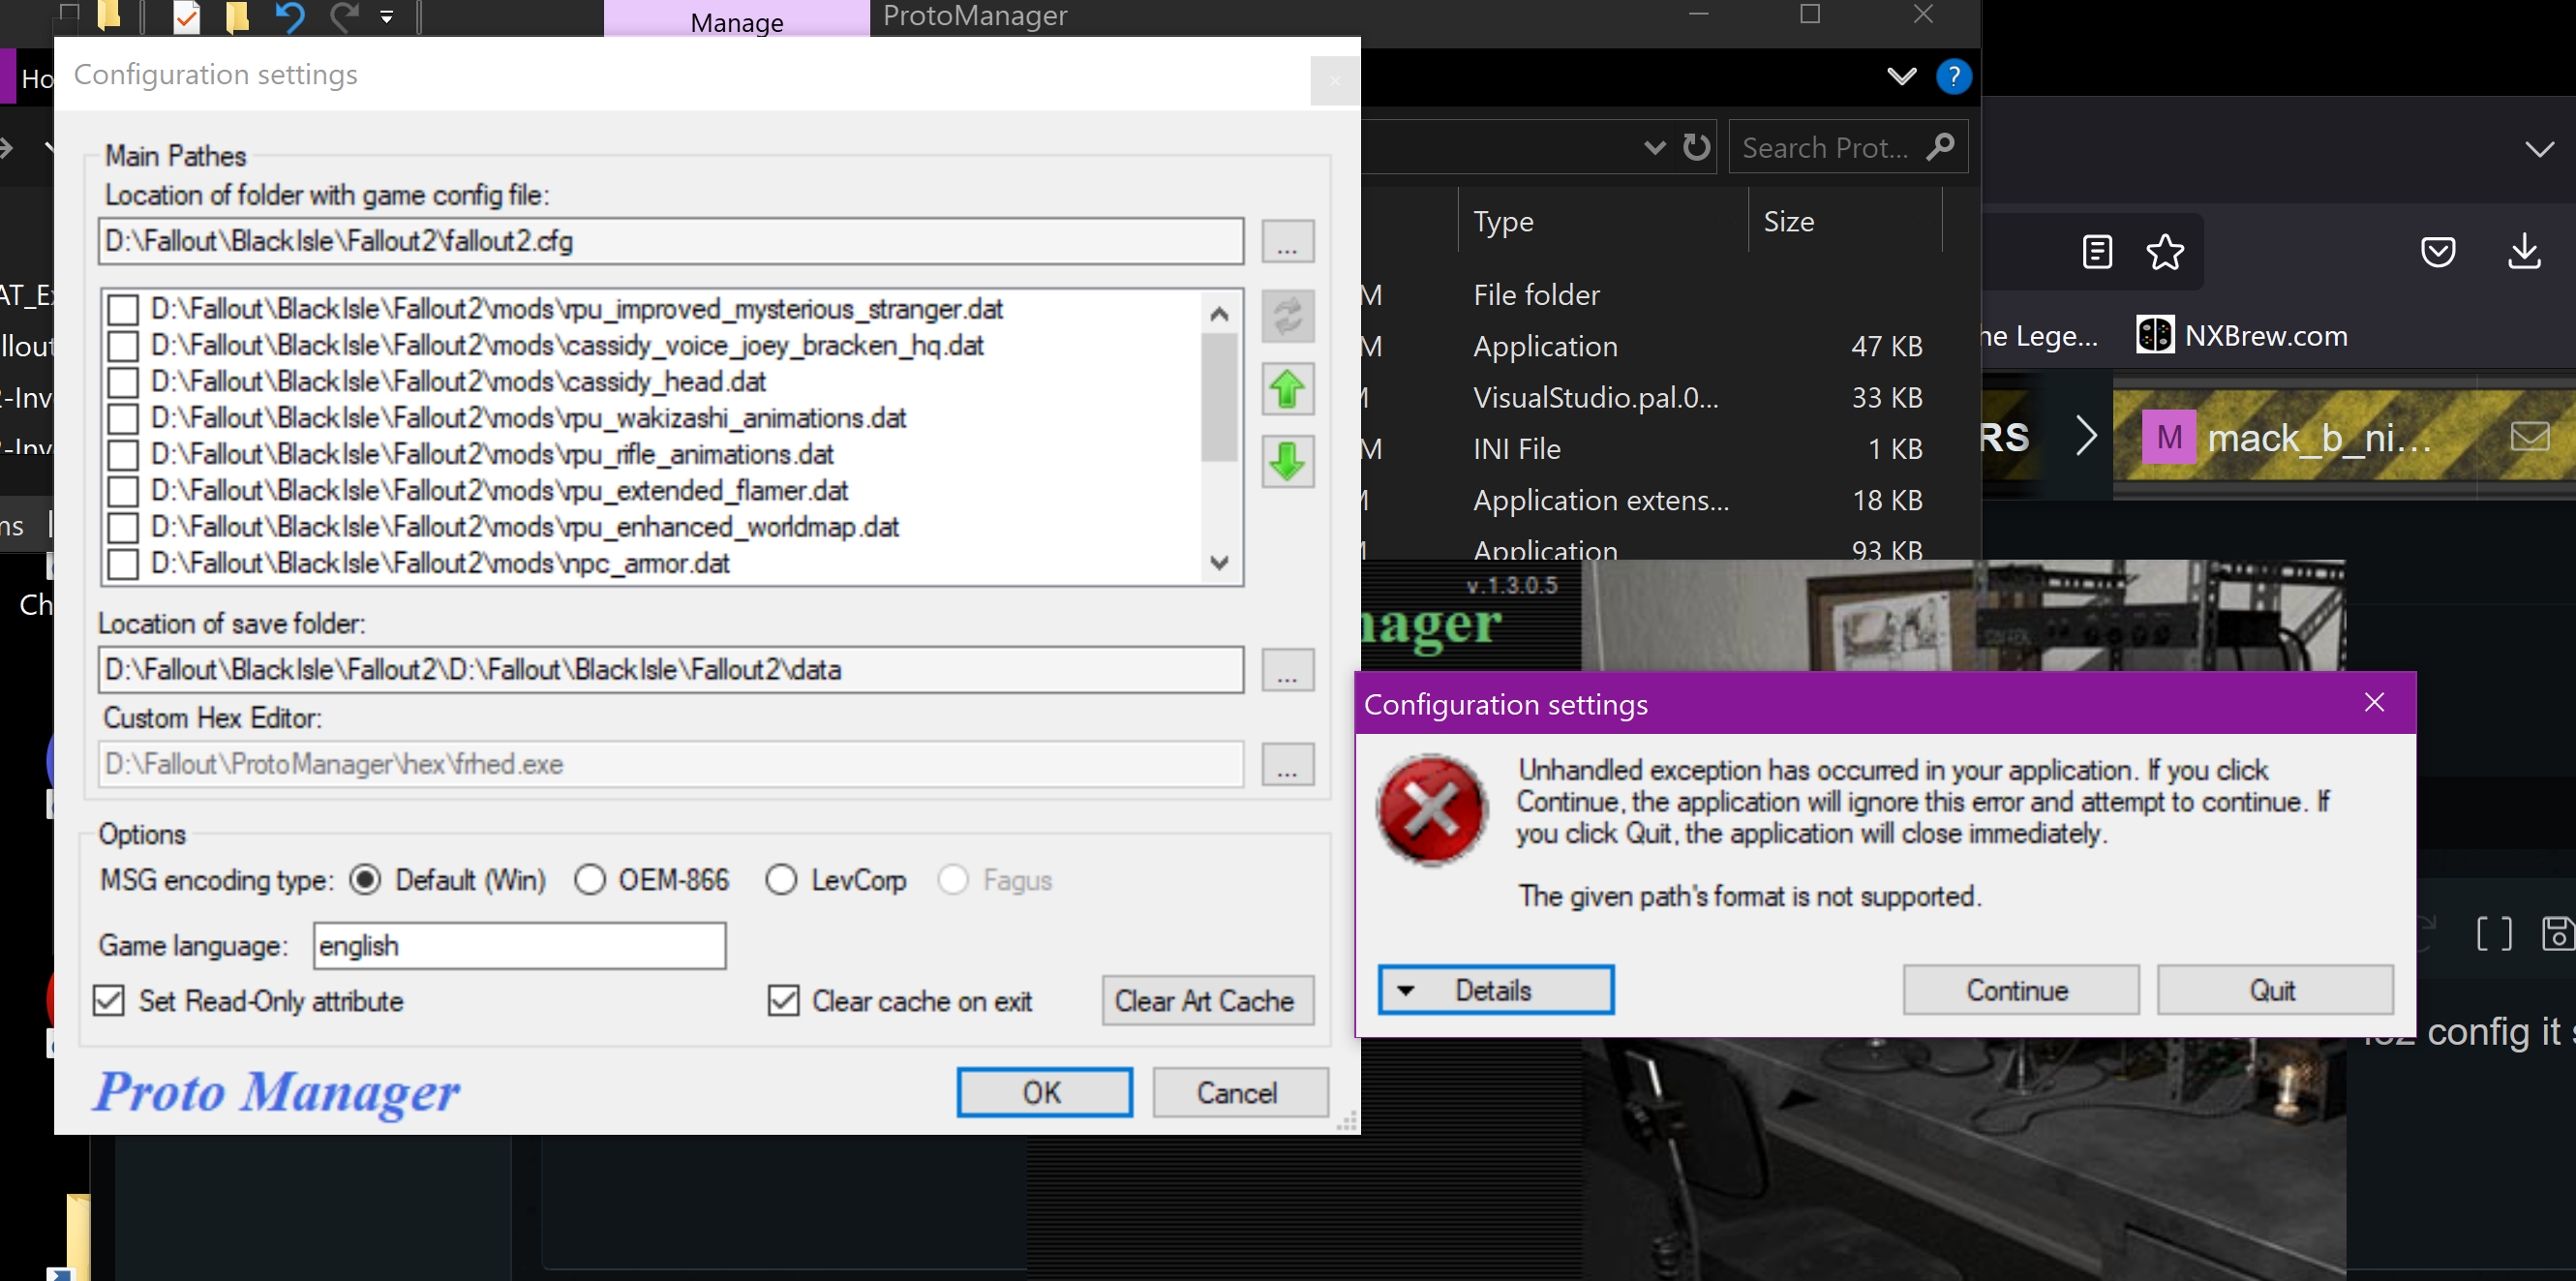
Task: Click the Game language input field
Action: tap(520, 946)
